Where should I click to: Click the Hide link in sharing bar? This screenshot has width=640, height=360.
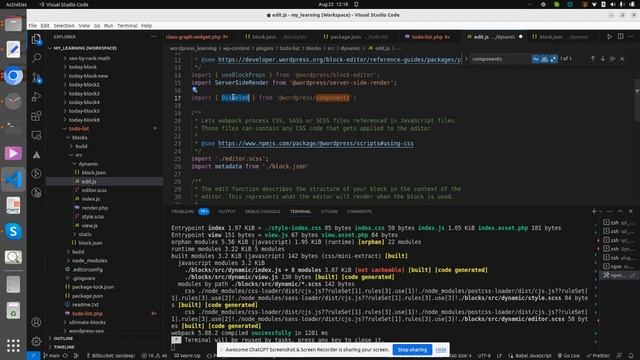[x=441, y=350]
